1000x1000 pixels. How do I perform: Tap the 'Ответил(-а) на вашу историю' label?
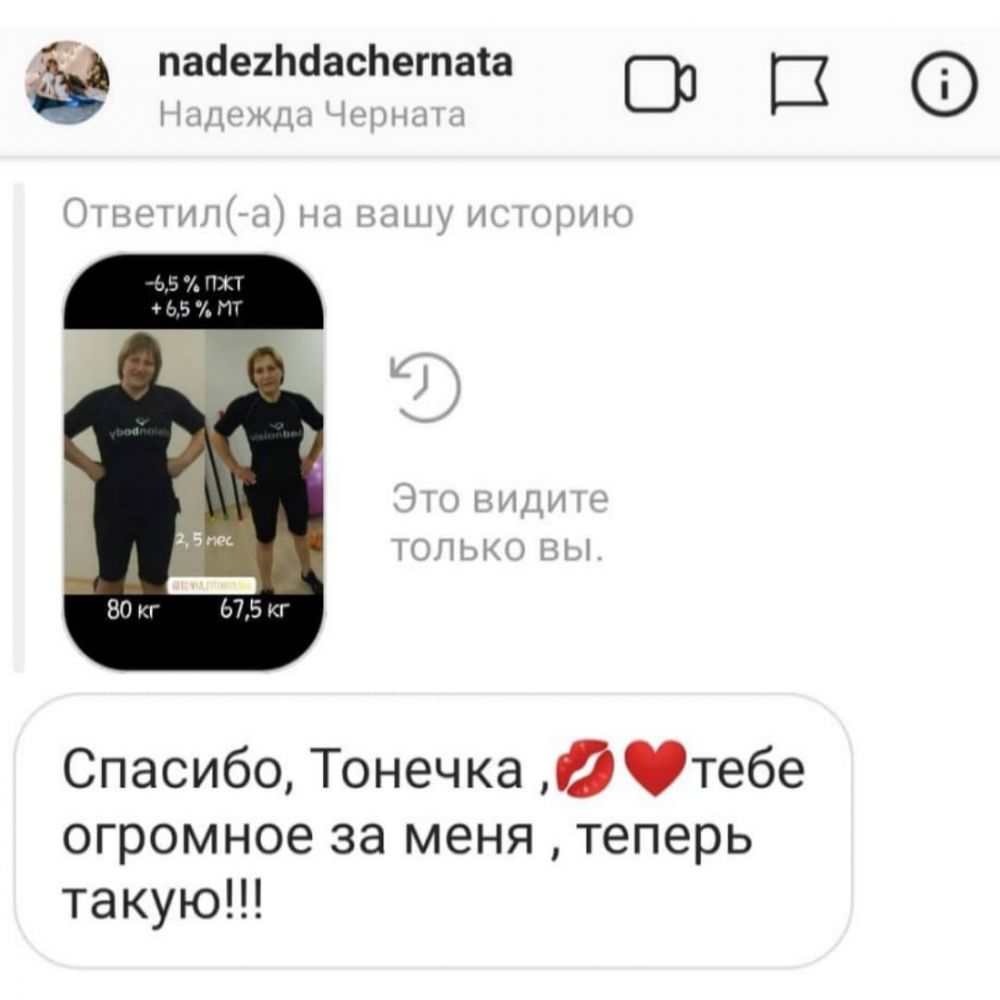[x=348, y=214]
